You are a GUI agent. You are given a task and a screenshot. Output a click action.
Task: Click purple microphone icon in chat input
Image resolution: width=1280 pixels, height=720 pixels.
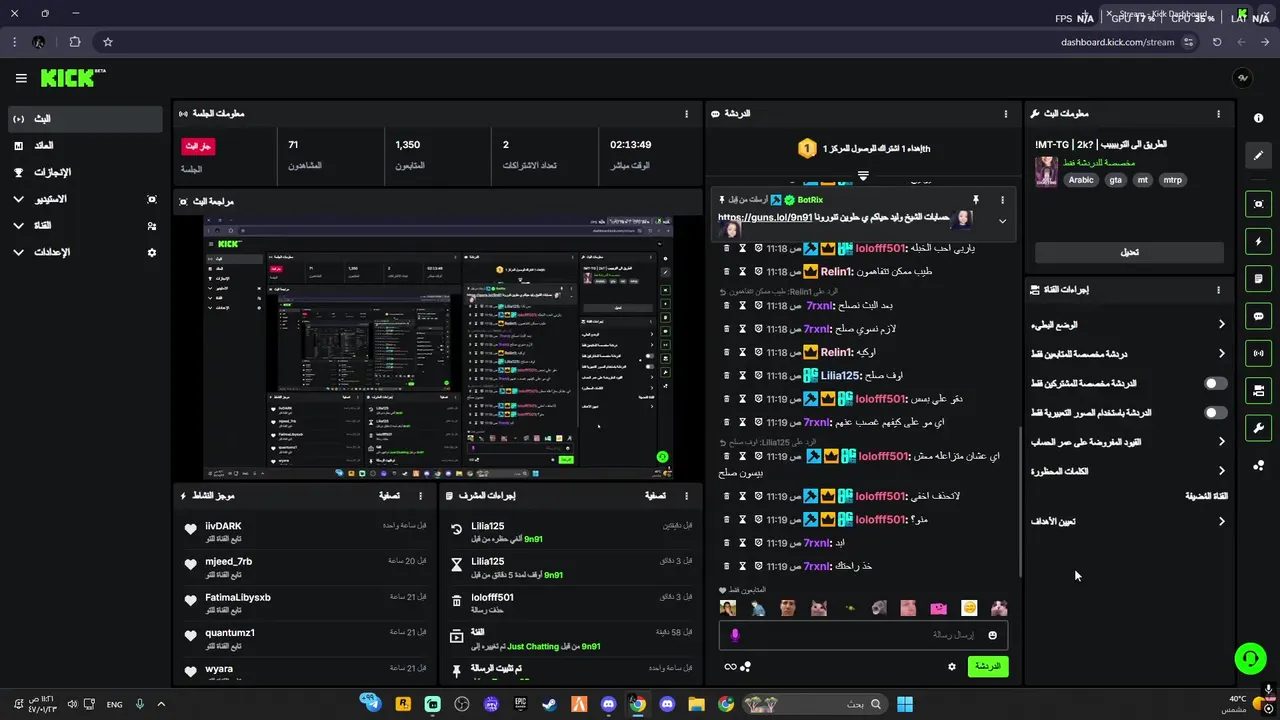(x=735, y=635)
